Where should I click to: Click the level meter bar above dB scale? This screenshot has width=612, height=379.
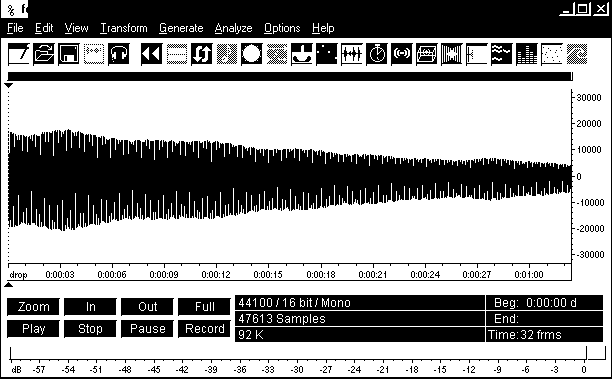click(x=298, y=353)
